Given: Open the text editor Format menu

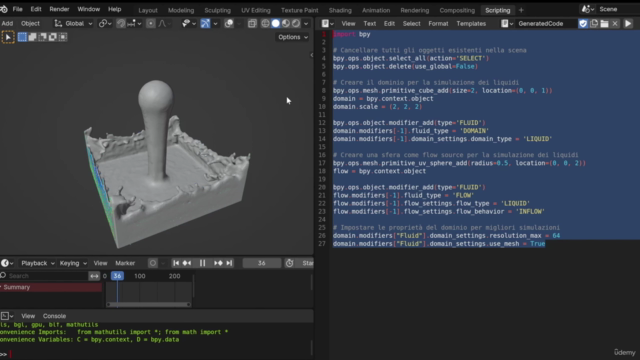Looking at the screenshot, I should (438, 24).
